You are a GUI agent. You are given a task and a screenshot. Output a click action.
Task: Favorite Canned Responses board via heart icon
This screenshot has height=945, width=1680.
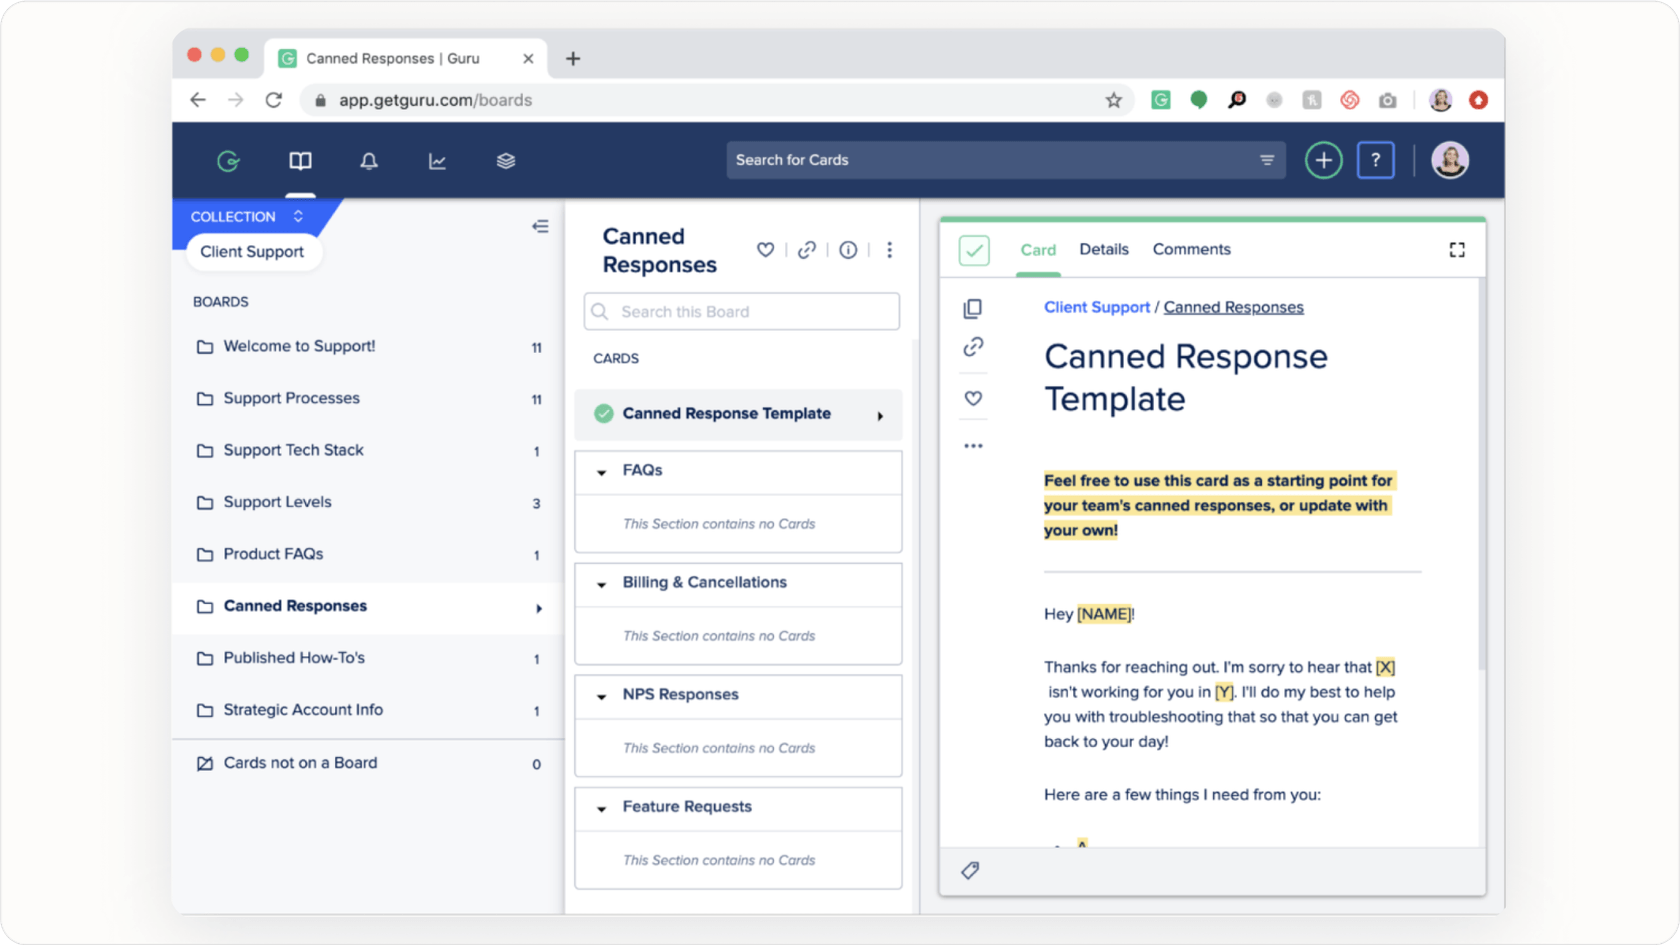coord(765,249)
